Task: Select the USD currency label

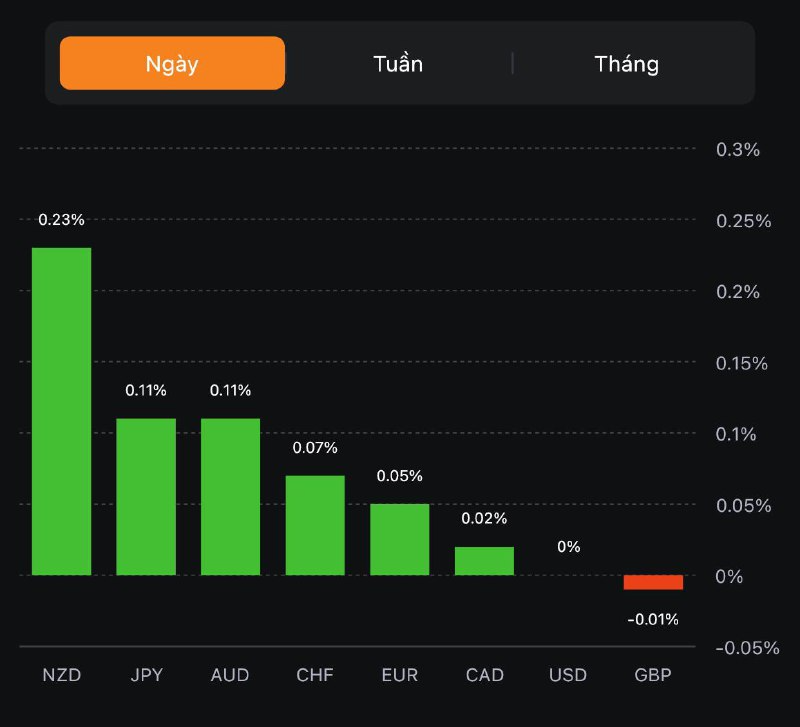Action: [568, 675]
